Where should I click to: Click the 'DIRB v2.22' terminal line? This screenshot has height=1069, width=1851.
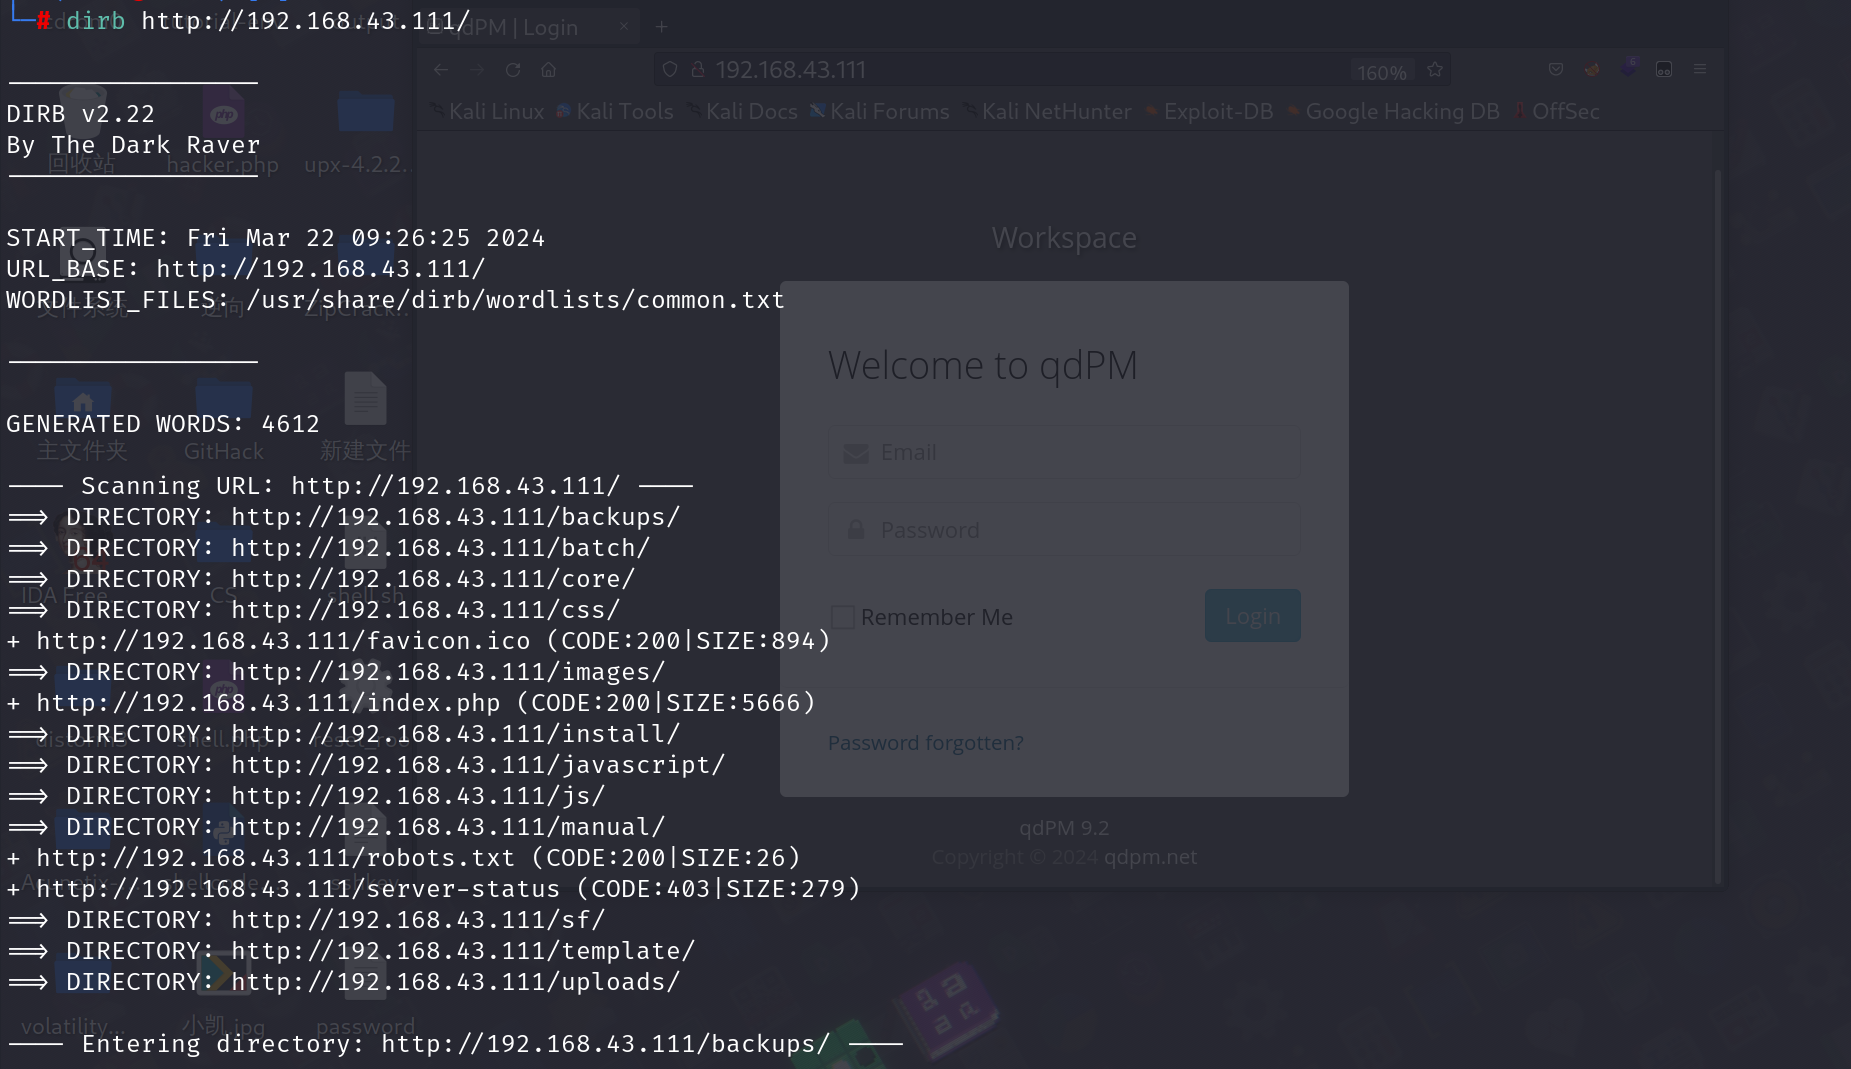pyautogui.click(x=81, y=114)
